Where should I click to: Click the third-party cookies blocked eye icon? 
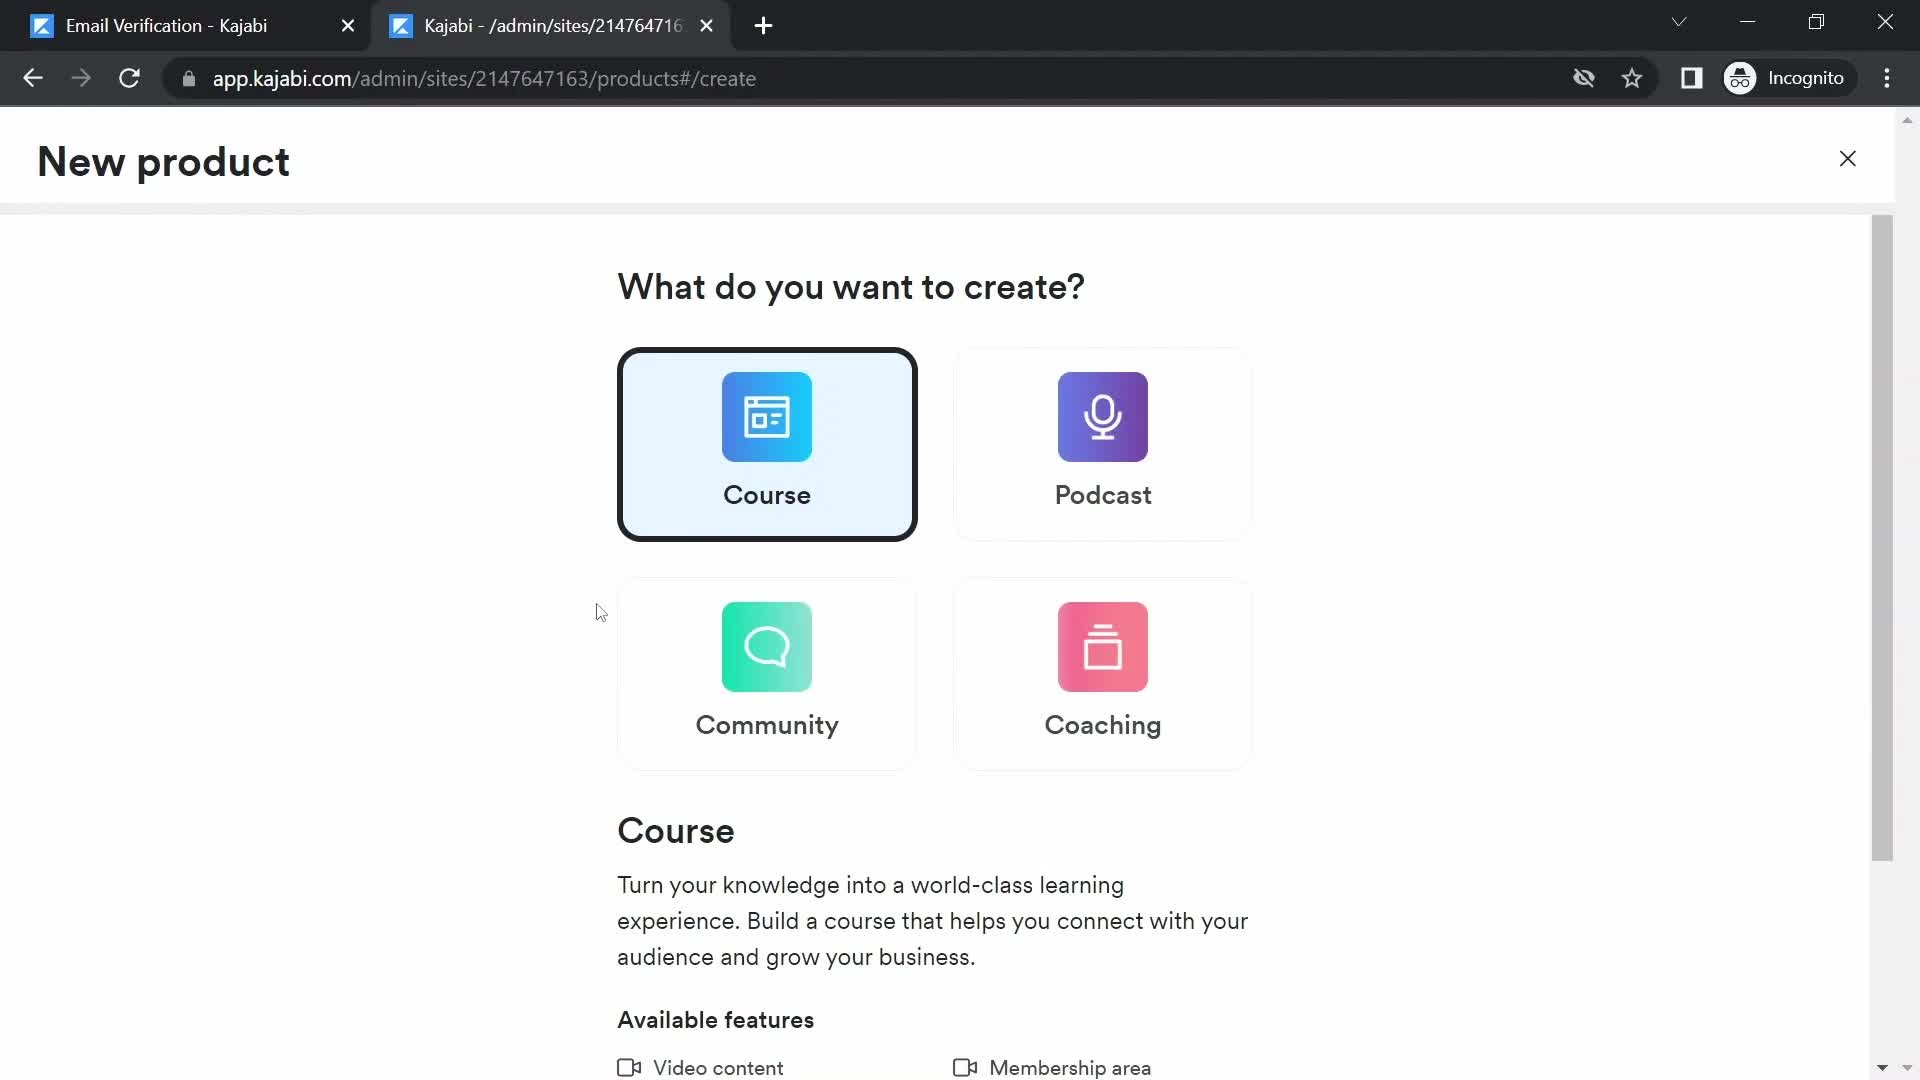[1583, 78]
